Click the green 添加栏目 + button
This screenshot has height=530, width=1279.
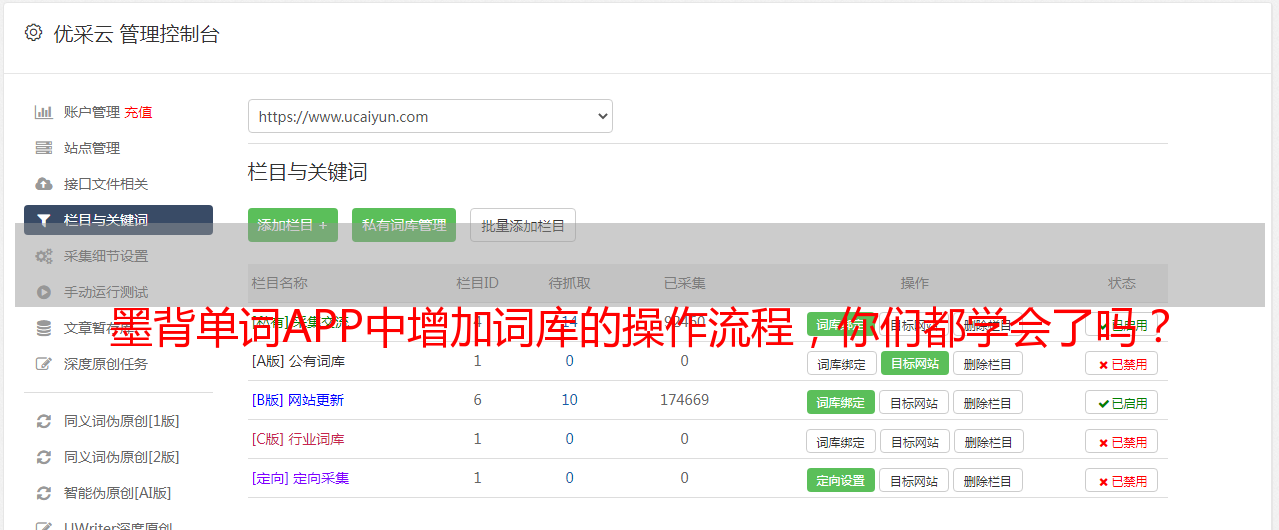293,225
